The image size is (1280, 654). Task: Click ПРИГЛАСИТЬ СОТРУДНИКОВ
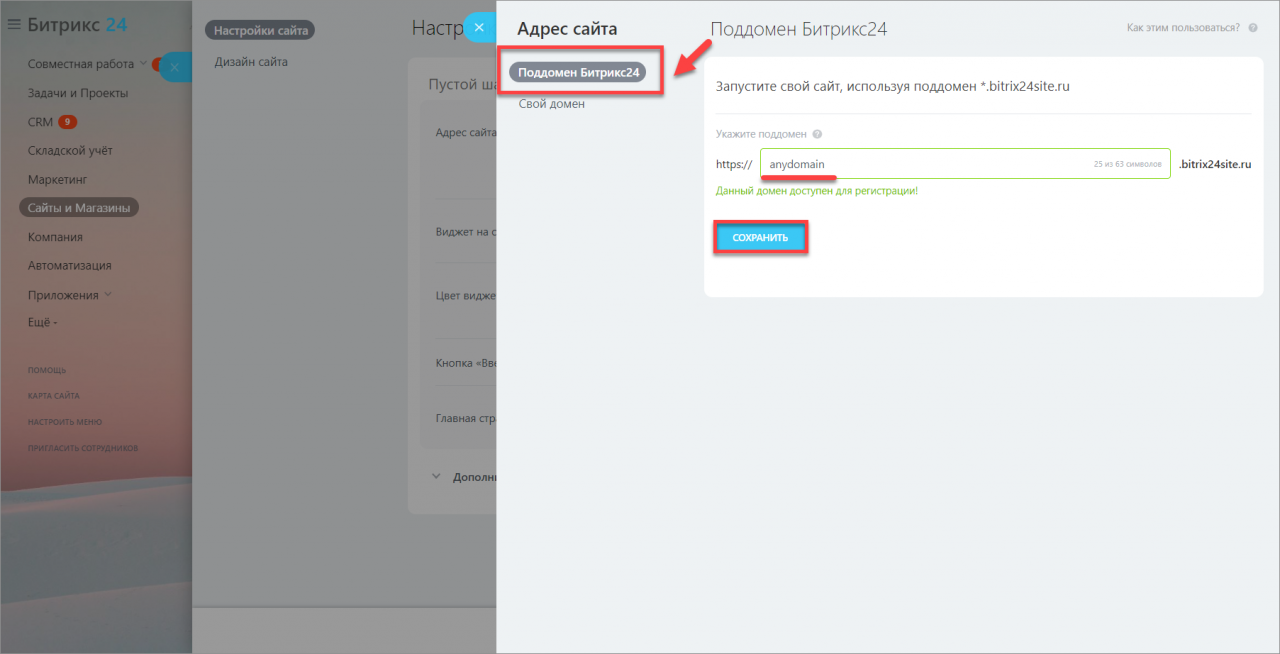(x=83, y=448)
